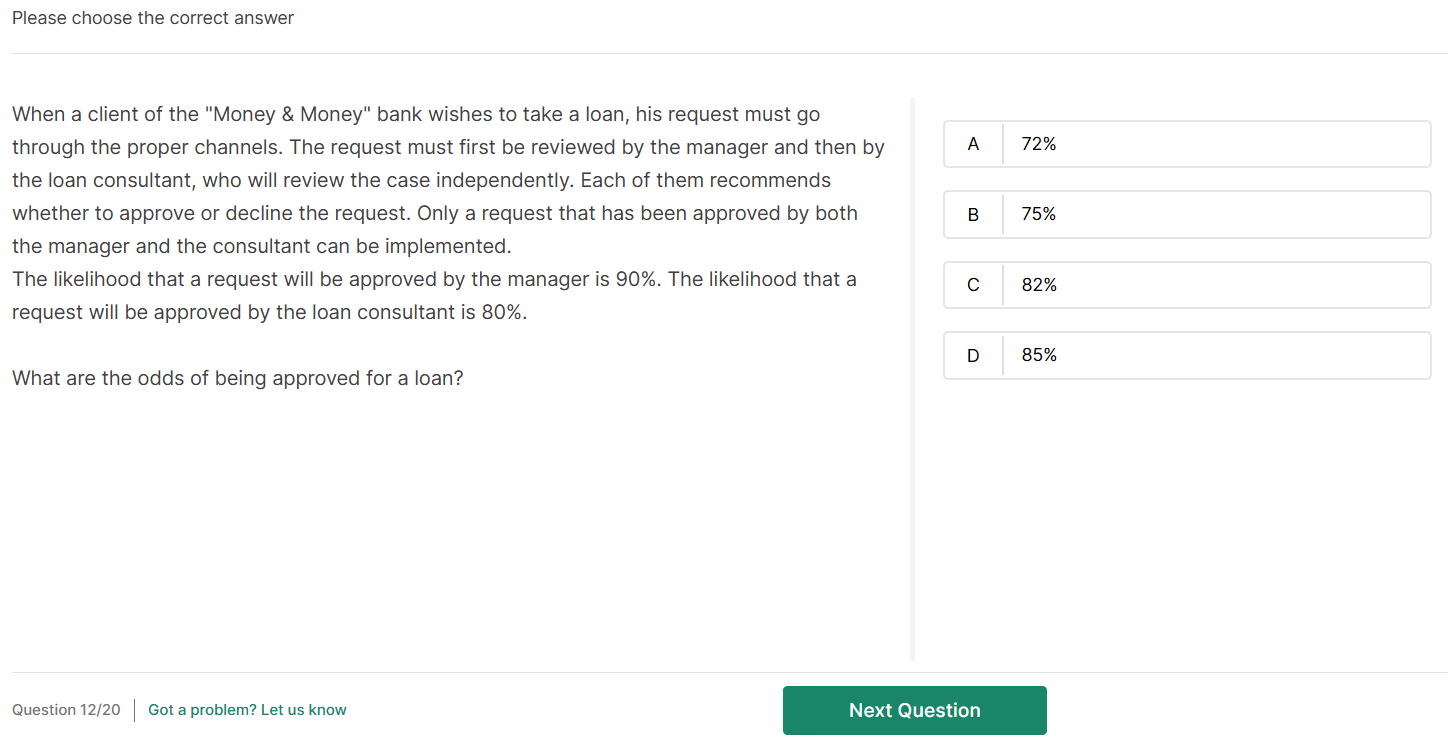The height and width of the screenshot is (740, 1448).
Task: Click the vertical divider beside the answers
Action: tap(912, 380)
